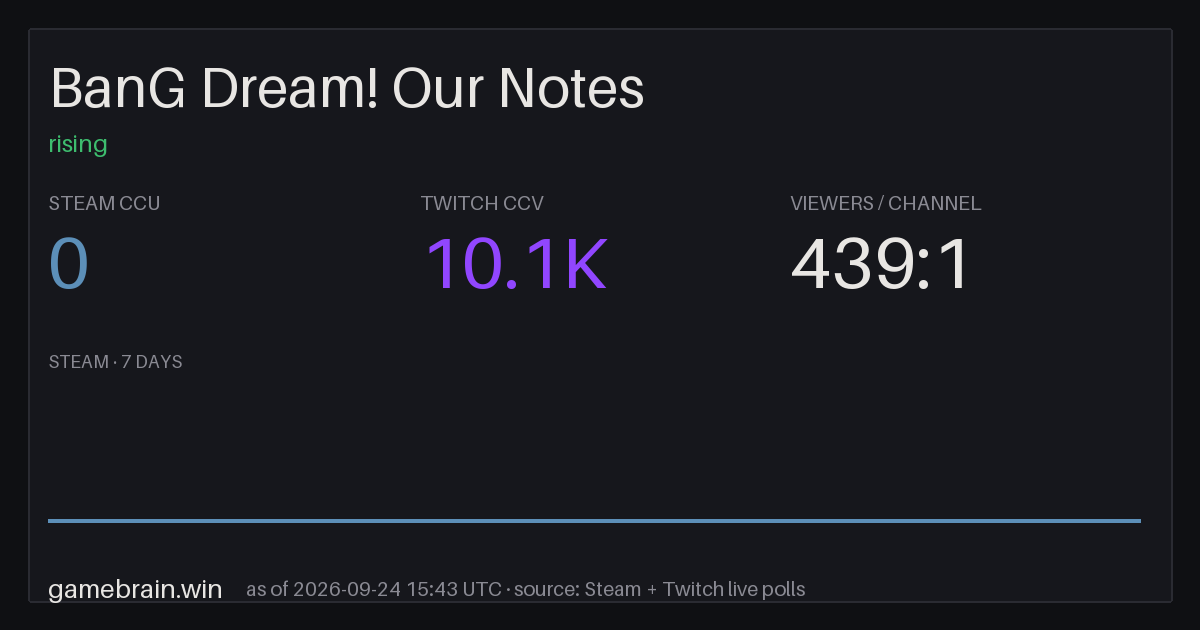The height and width of the screenshot is (630, 1200).
Task: Click the Steam CCU value 0
Action: (x=69, y=264)
